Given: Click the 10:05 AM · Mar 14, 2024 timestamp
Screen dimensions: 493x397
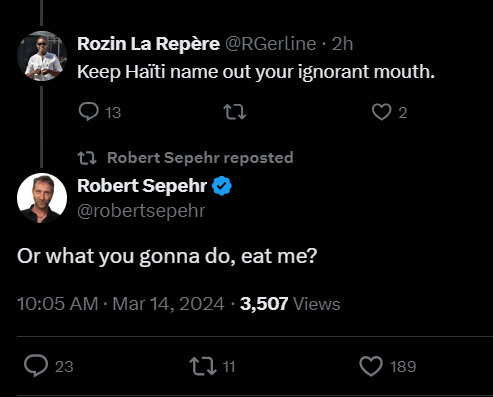Looking at the screenshot, I should tap(121, 304).
